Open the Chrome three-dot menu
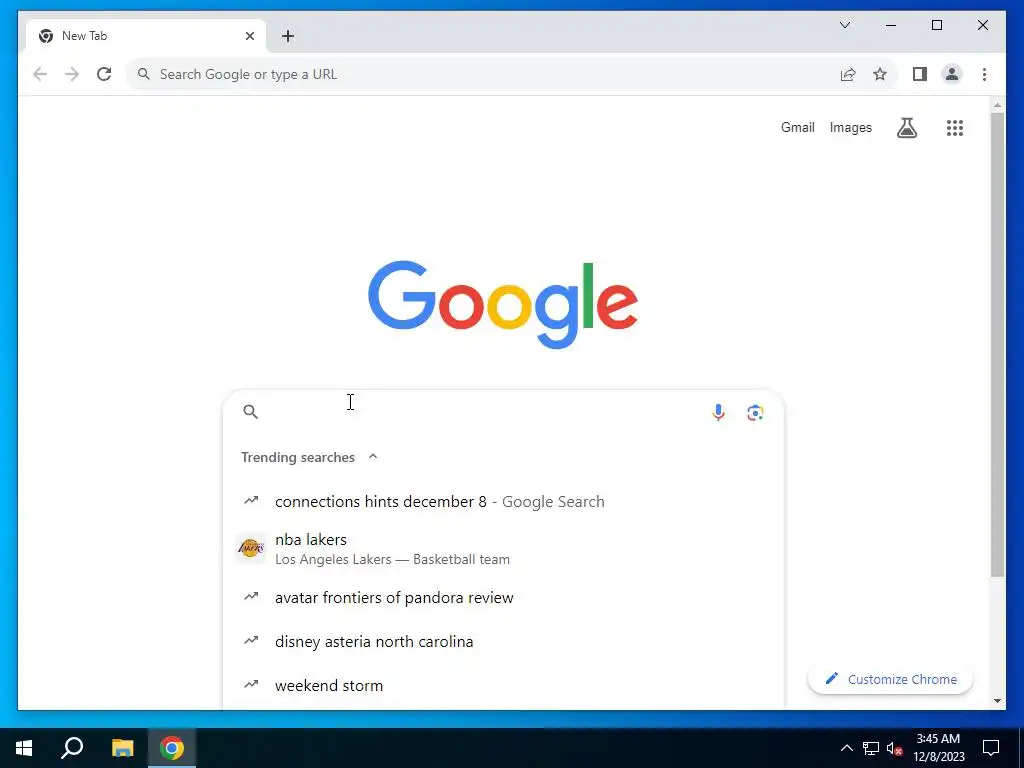This screenshot has width=1024, height=768. pyautogui.click(x=984, y=74)
